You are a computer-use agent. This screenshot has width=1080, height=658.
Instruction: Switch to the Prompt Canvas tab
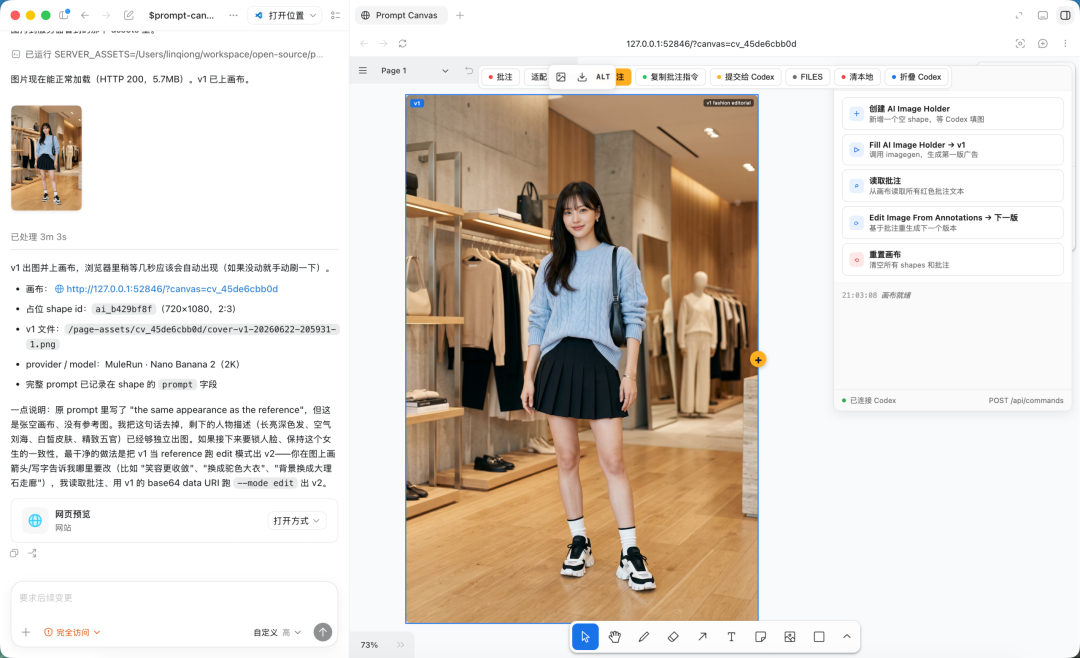[x=400, y=15]
